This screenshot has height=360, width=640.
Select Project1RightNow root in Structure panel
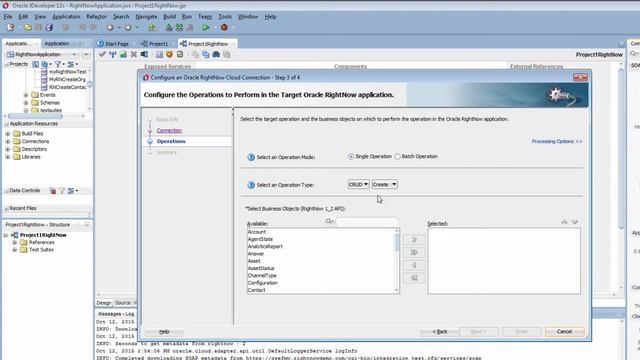pyautogui.click(x=43, y=235)
